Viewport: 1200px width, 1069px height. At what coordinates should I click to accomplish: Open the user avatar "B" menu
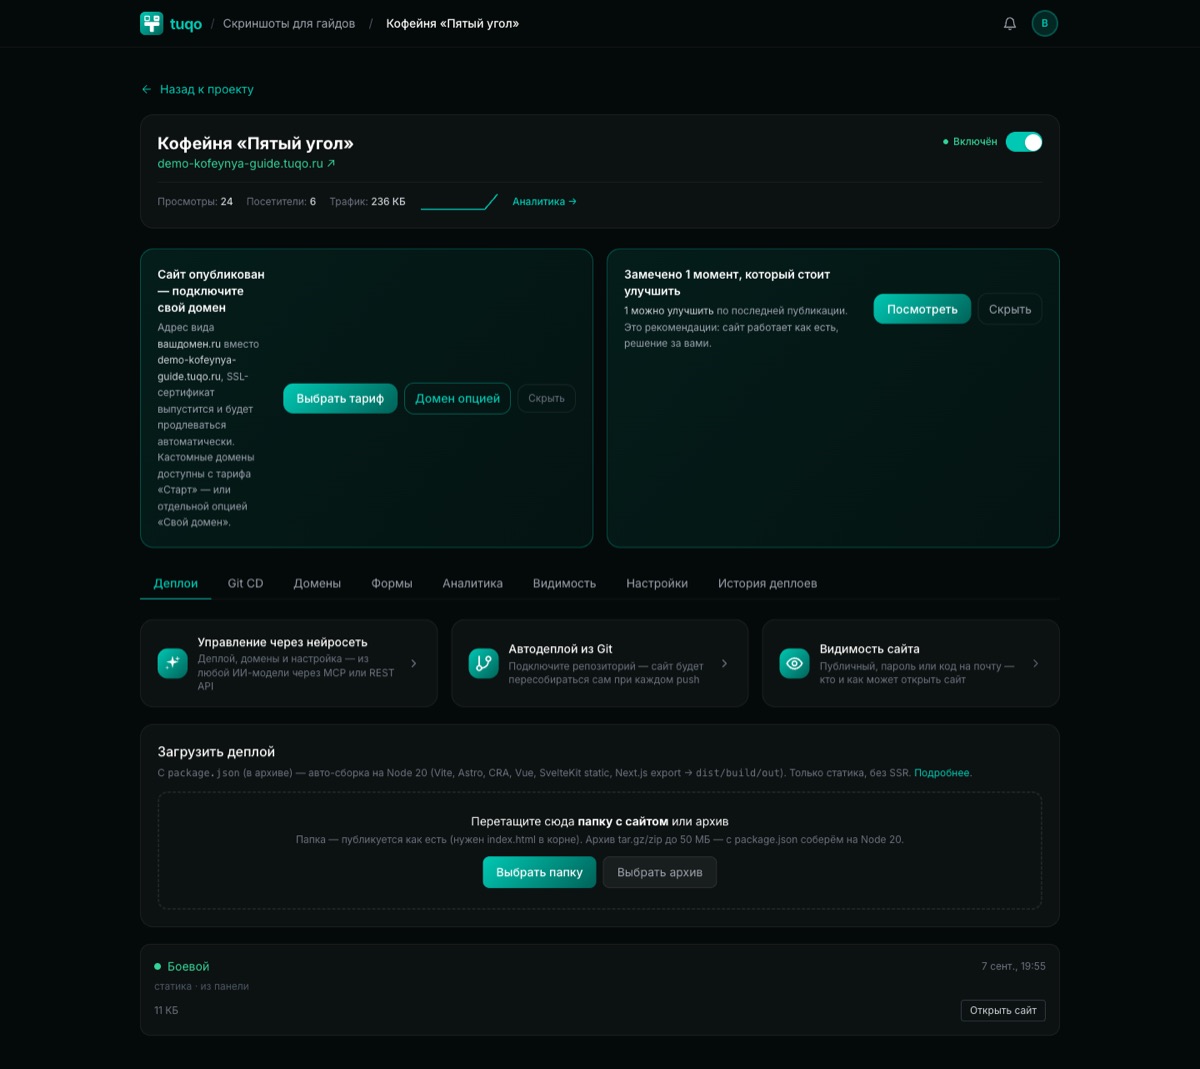point(1045,23)
